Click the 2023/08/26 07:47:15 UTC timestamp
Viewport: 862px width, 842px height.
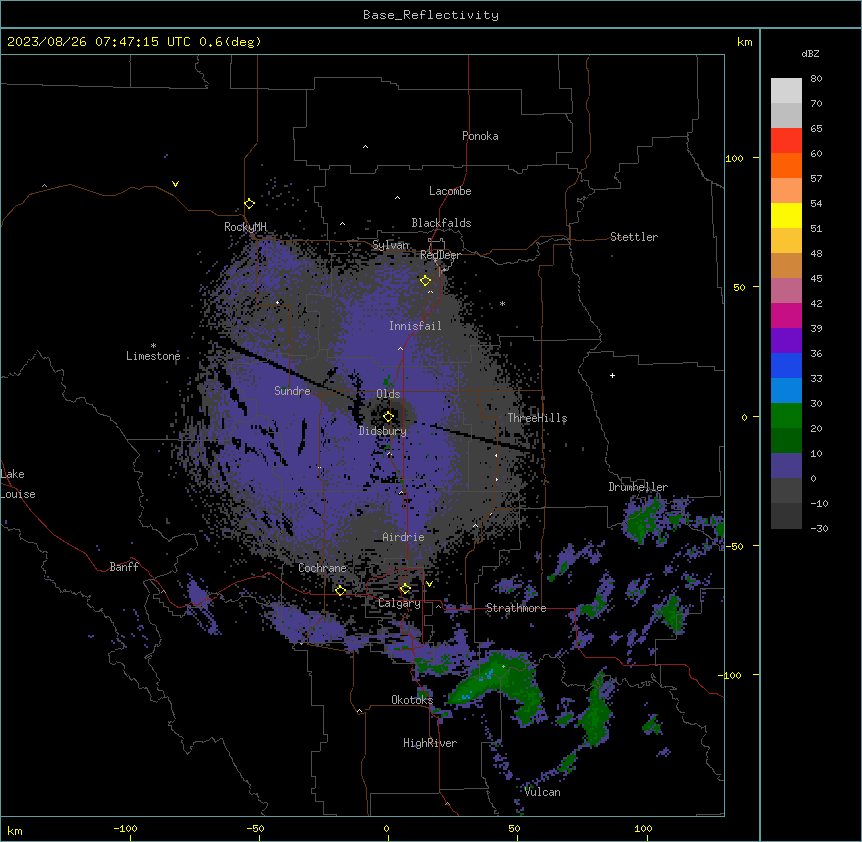pyautogui.click(x=99, y=42)
